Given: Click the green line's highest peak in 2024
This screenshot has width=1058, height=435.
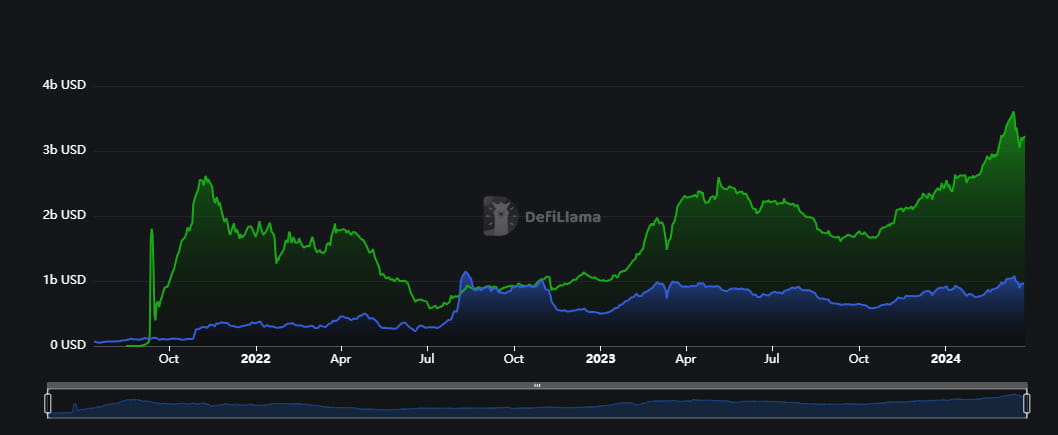Looking at the screenshot, I should (x=1013, y=112).
